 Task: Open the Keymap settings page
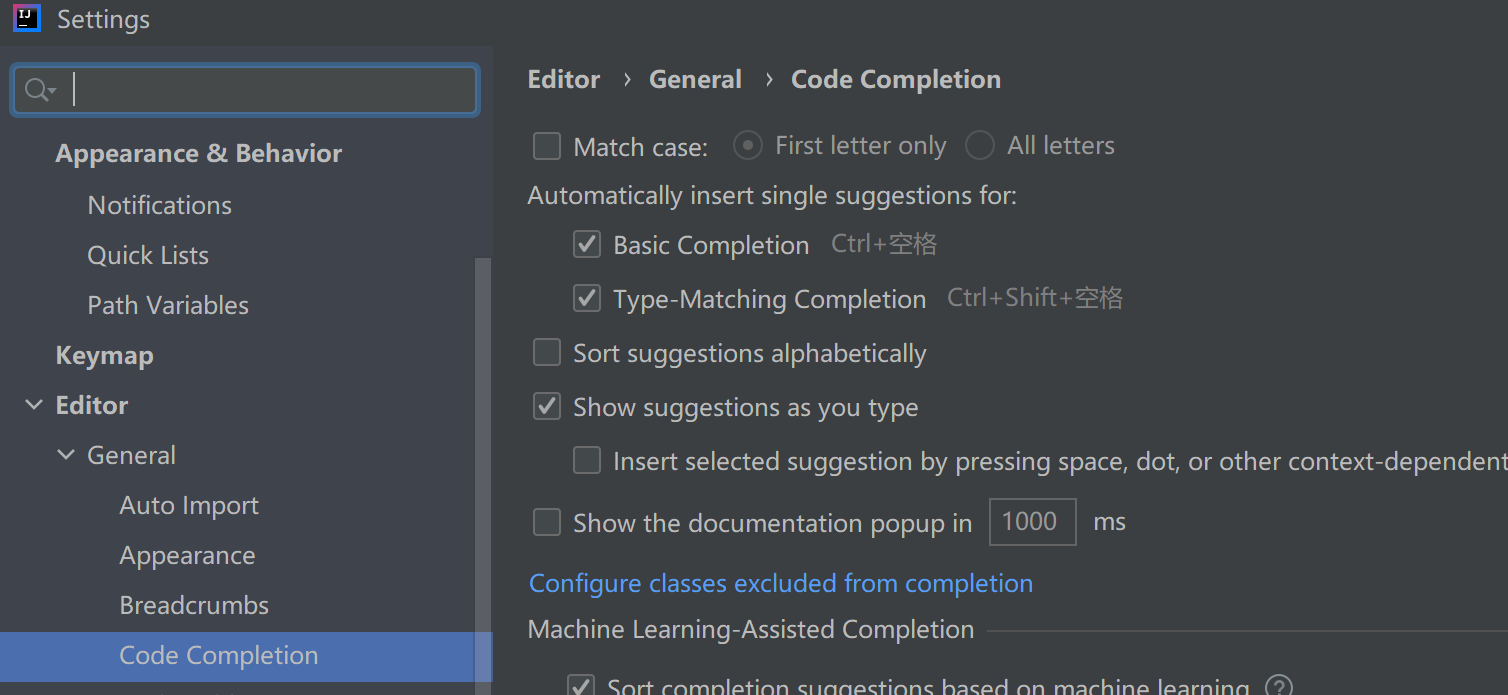tap(104, 355)
